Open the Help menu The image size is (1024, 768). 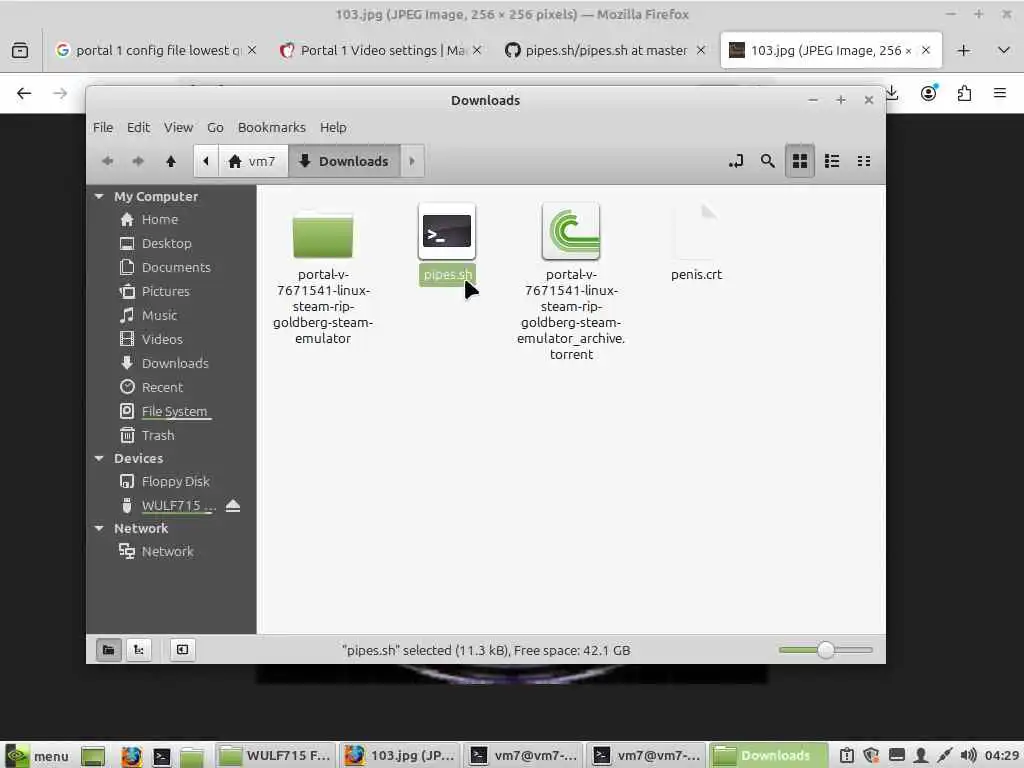coord(333,127)
